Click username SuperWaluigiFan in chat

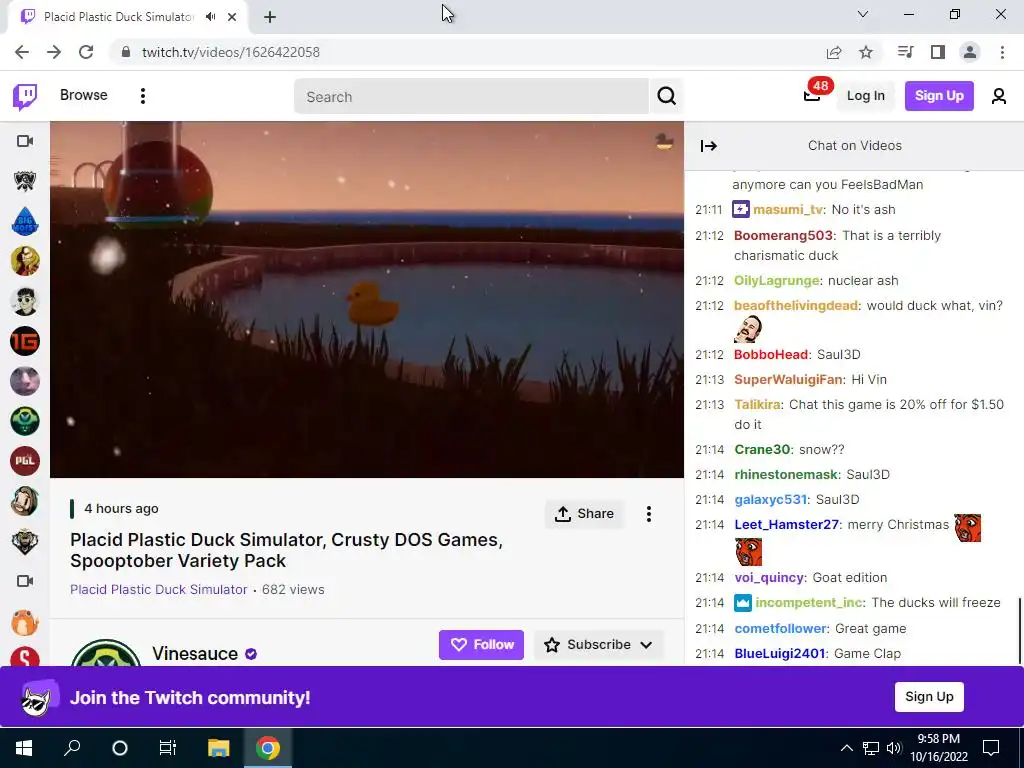pyautogui.click(x=788, y=379)
